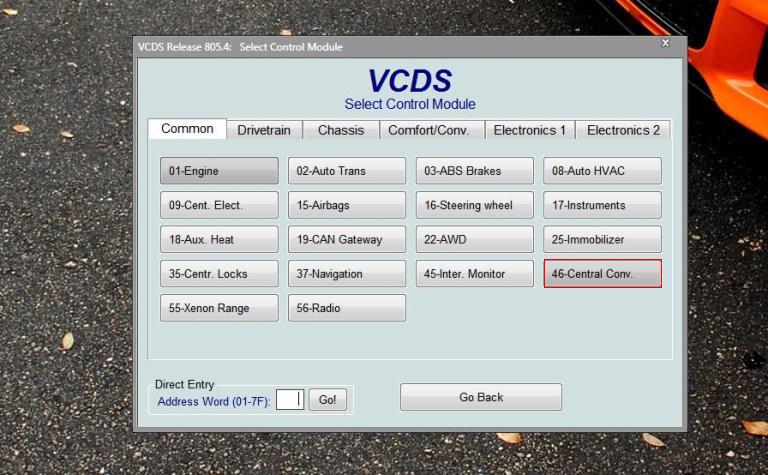The image size is (768, 475).
Task: Open 03-ABS Brakes module
Action: tap(475, 171)
